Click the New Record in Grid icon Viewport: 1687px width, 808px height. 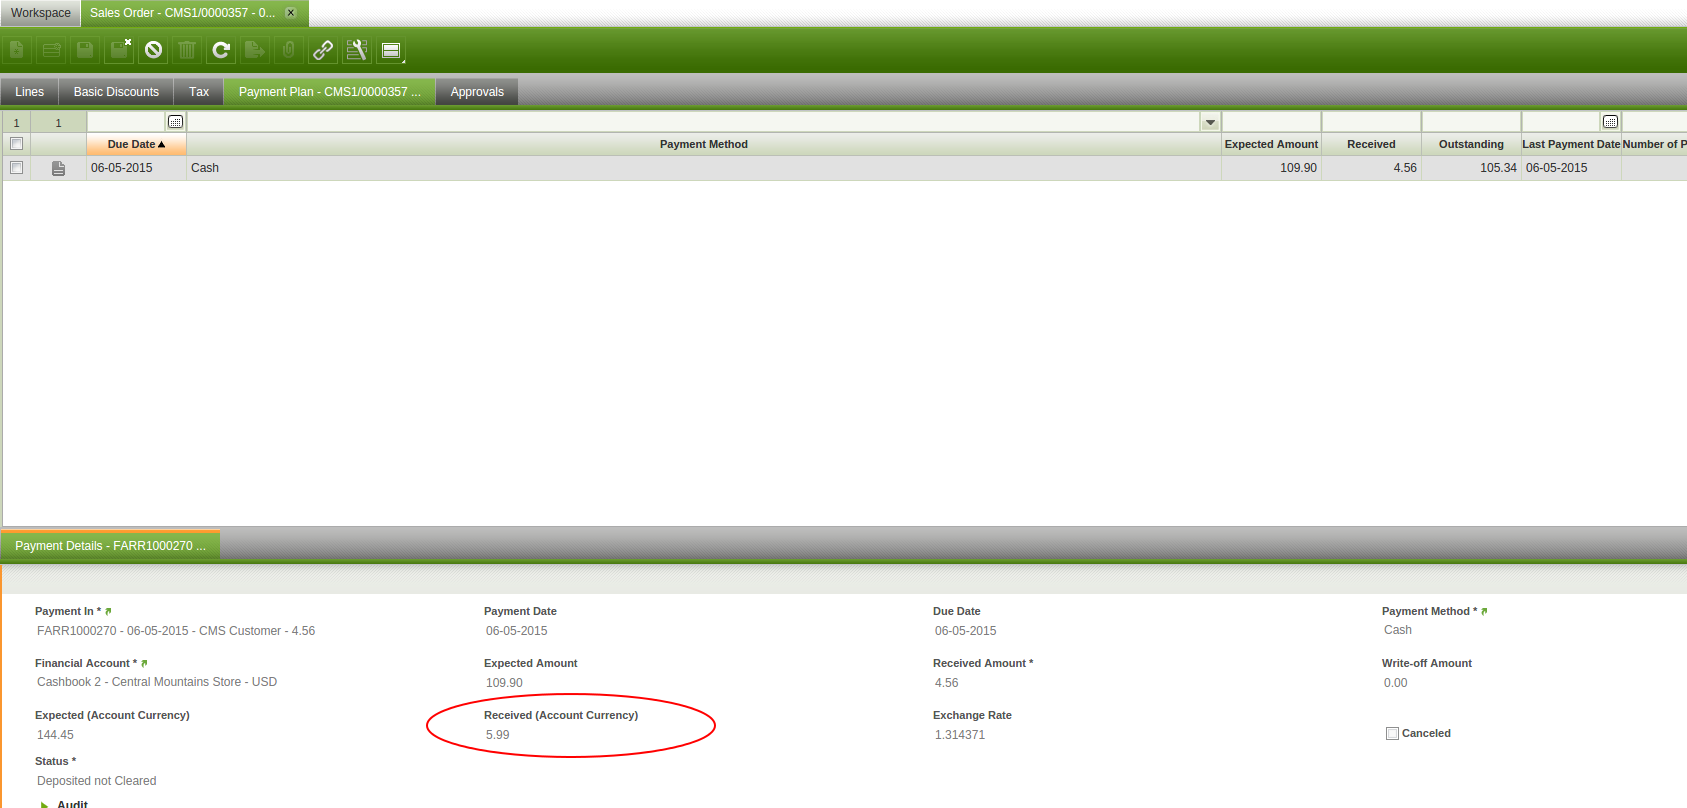(x=51, y=50)
